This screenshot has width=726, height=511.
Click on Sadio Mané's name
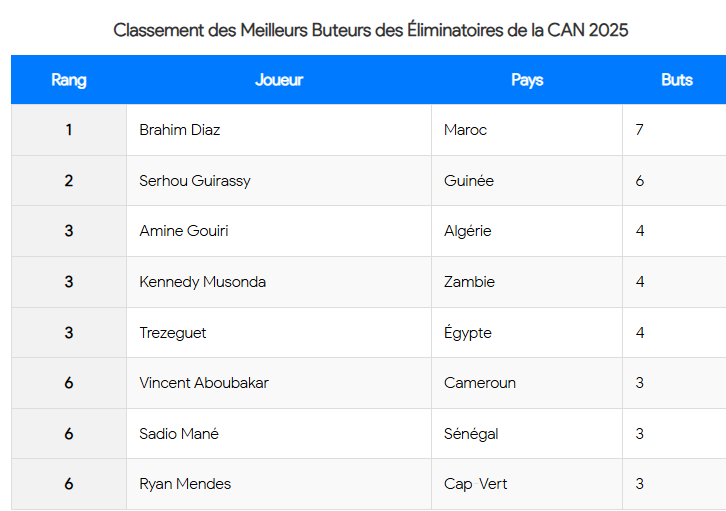tap(179, 434)
